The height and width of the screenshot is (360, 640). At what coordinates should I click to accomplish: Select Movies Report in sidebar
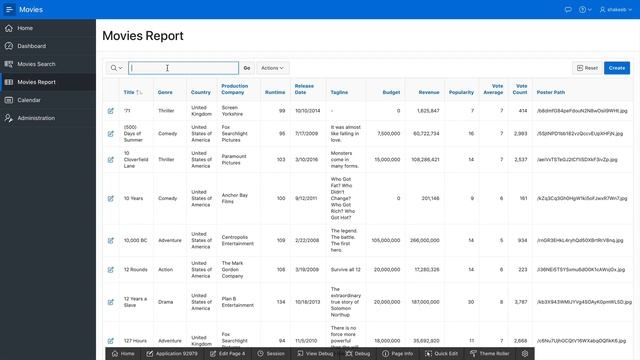48,82
